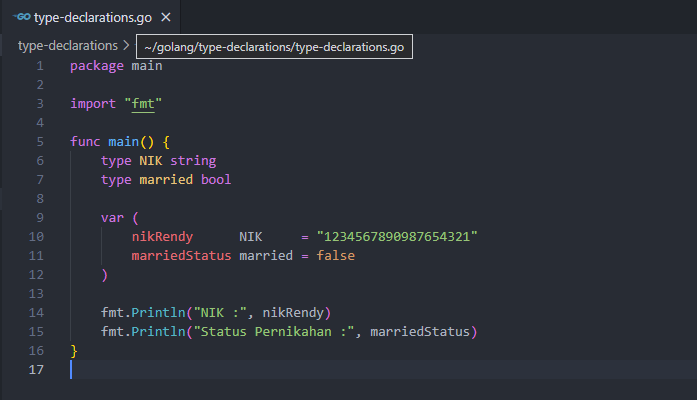Click "nikRendy" argument on line 14
Screen dimensions: 697x400
pyautogui.click(x=293, y=313)
